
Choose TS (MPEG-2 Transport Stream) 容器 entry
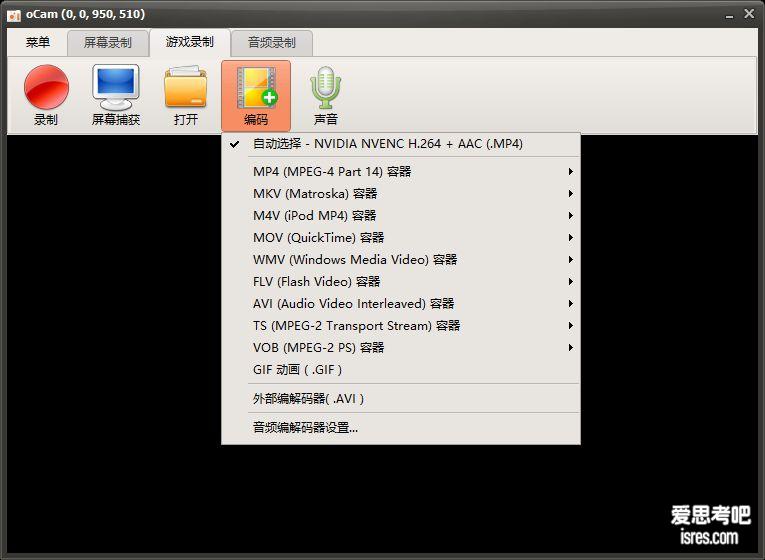pyautogui.click(x=401, y=325)
